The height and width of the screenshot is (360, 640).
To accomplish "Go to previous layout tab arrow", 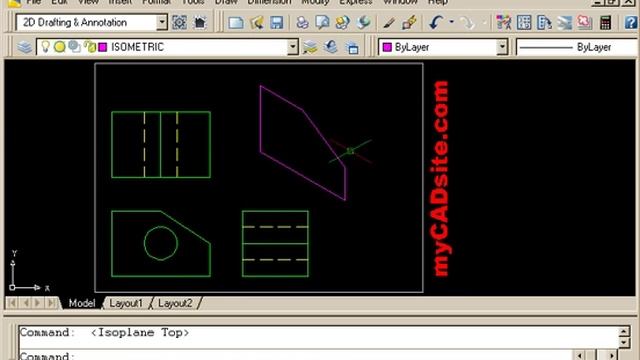I will 26,303.
